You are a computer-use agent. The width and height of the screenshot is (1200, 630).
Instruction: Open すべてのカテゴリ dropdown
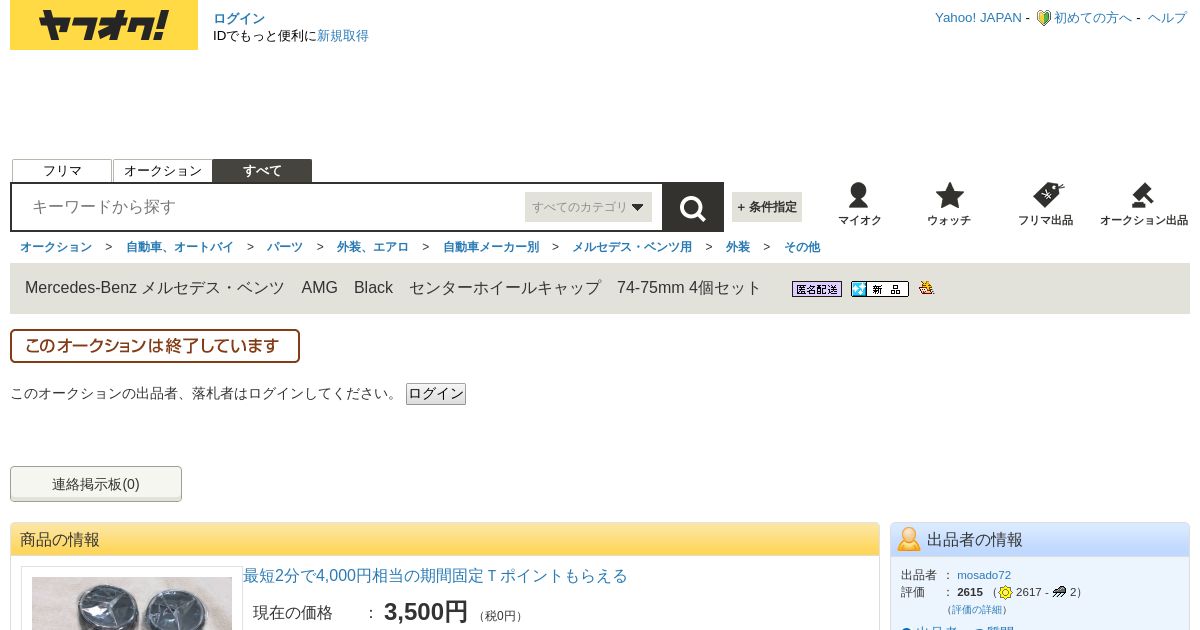(x=588, y=207)
